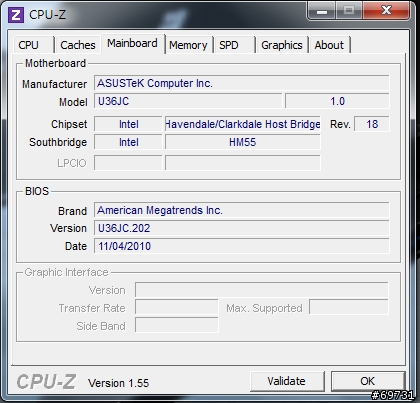This screenshot has width=420, height=403.
Task: Click the disabled maximize button
Action: pos(349,11)
